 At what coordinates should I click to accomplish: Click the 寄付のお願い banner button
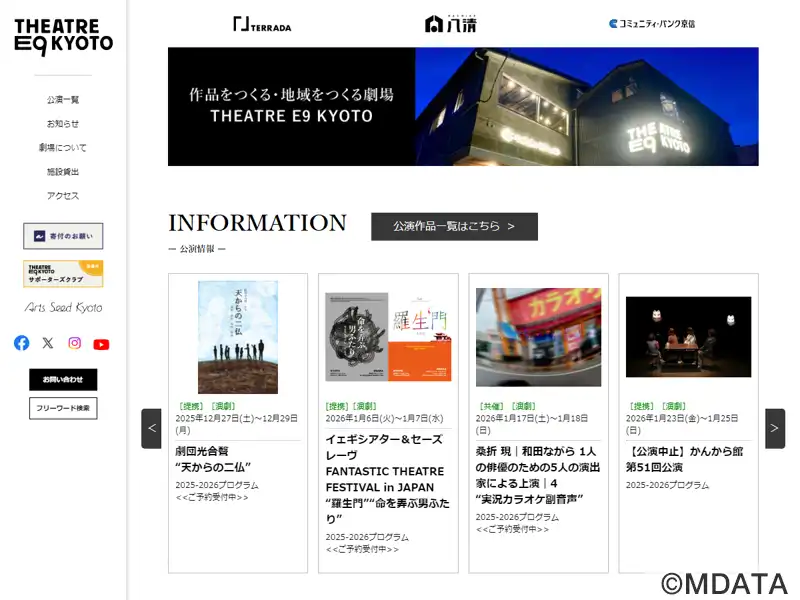63,236
